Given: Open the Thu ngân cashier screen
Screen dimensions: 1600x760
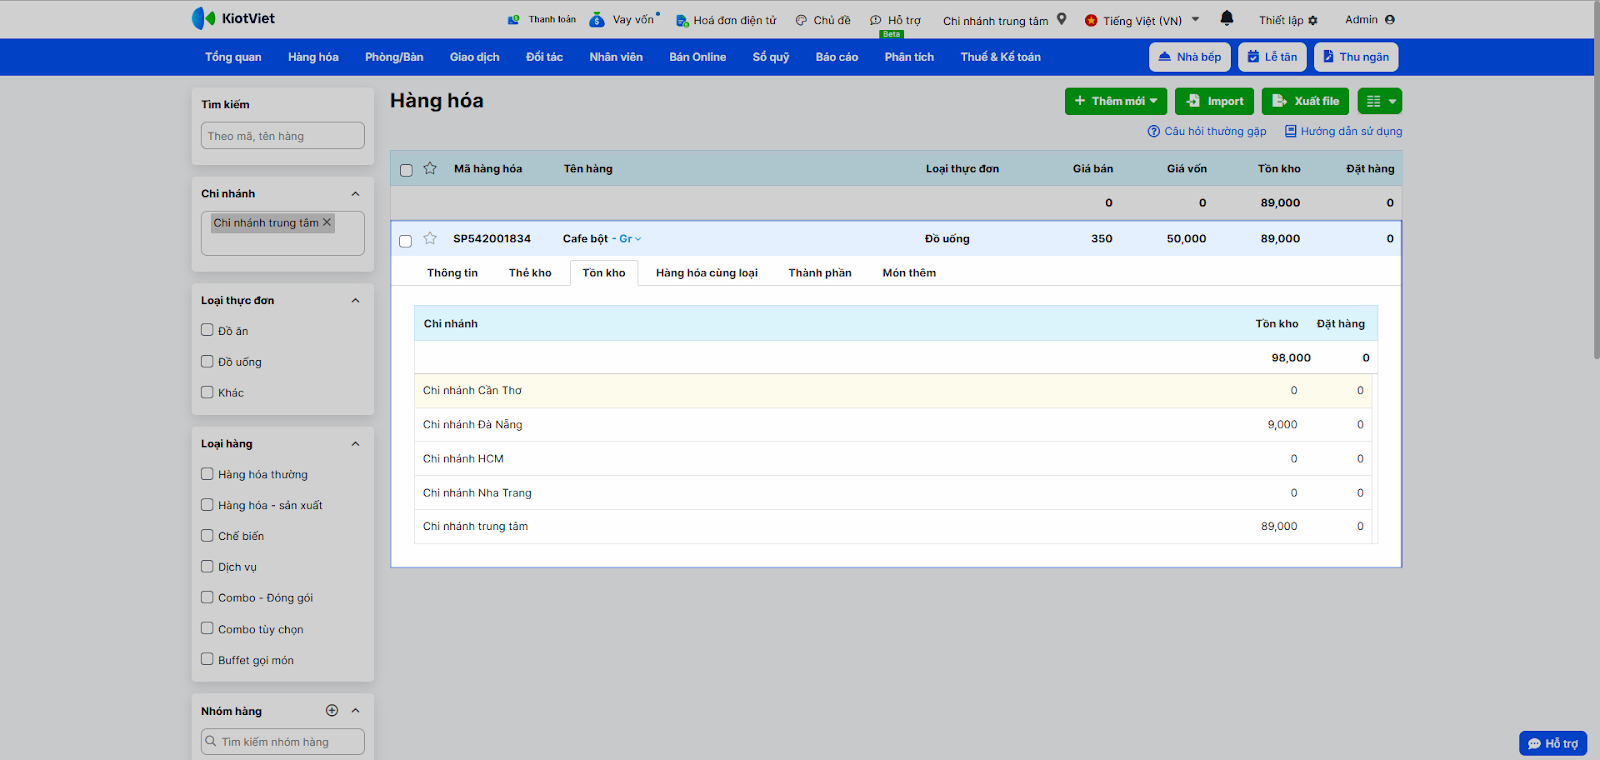Looking at the screenshot, I should click(1356, 57).
